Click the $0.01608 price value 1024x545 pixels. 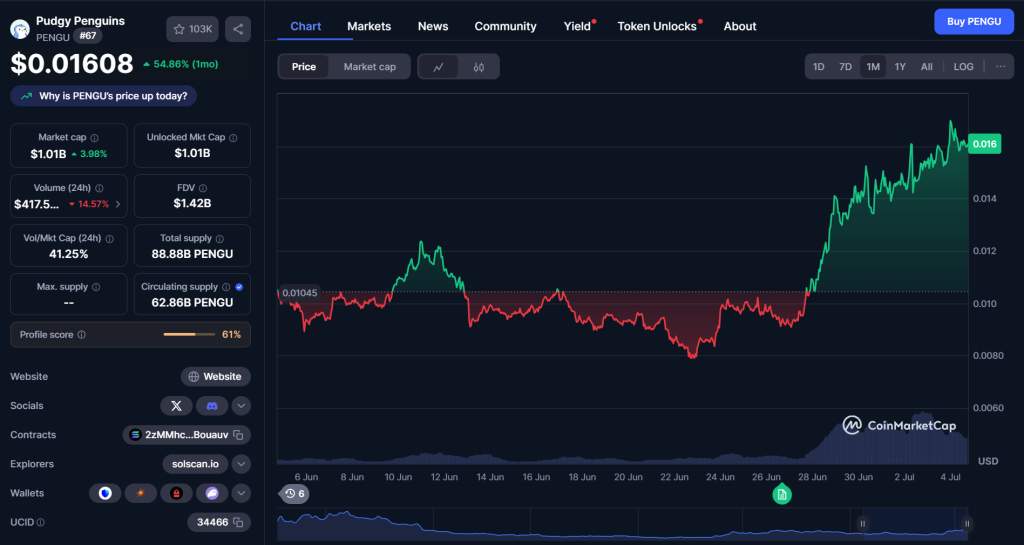72,64
